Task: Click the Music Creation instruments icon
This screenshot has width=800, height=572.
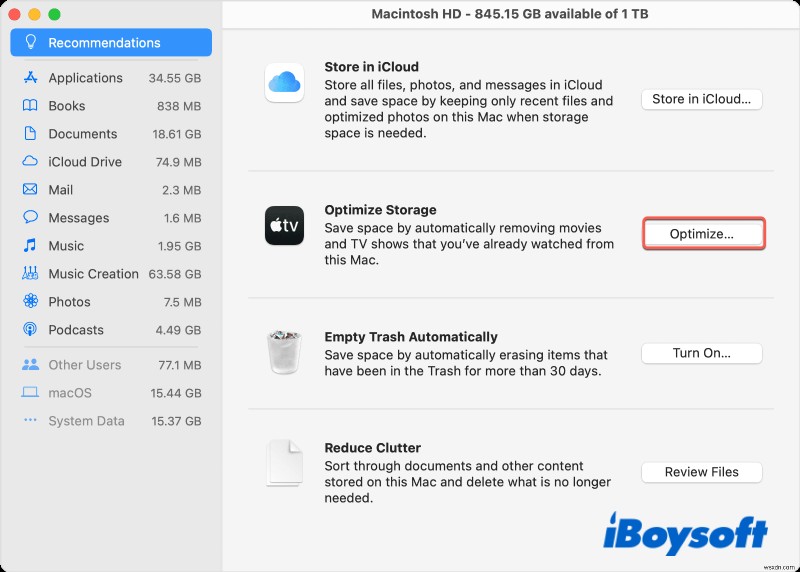Action: click(x=30, y=273)
